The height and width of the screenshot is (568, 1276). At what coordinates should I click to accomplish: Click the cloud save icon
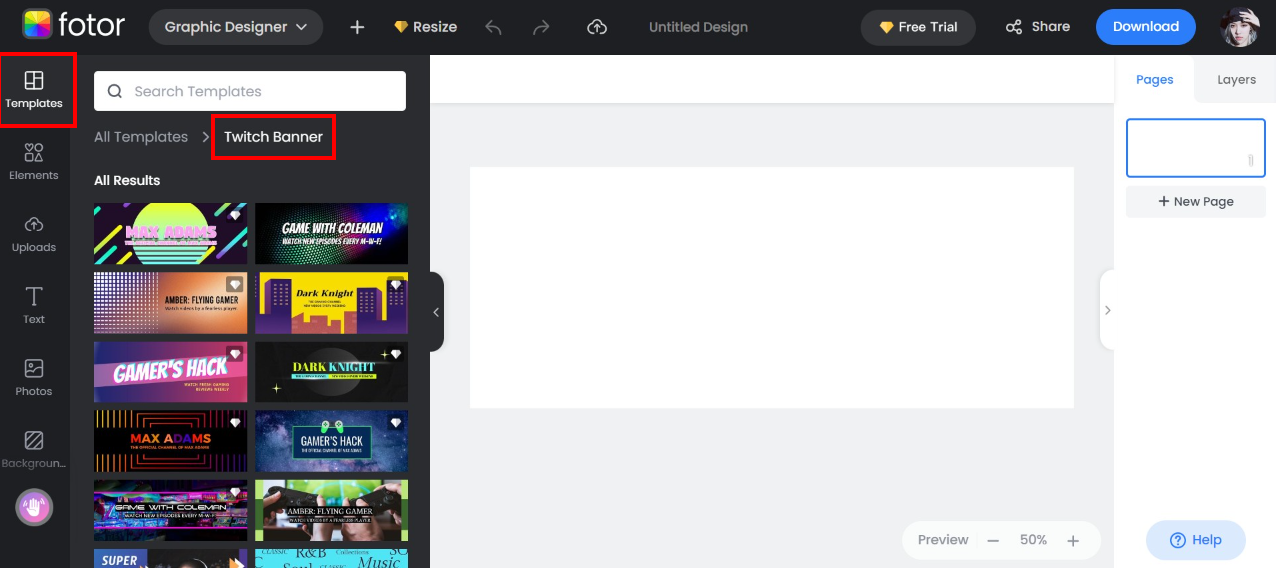click(597, 27)
